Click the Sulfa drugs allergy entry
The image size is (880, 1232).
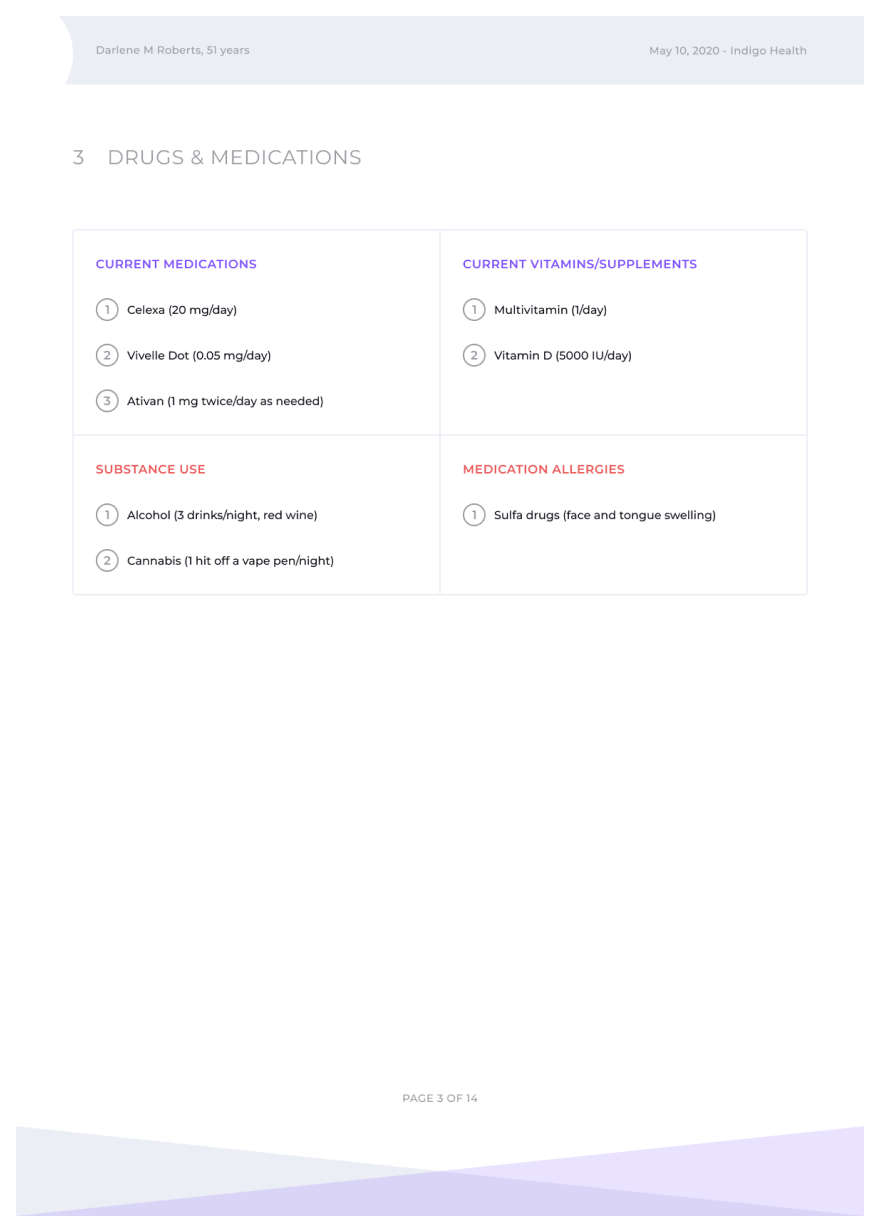click(605, 516)
